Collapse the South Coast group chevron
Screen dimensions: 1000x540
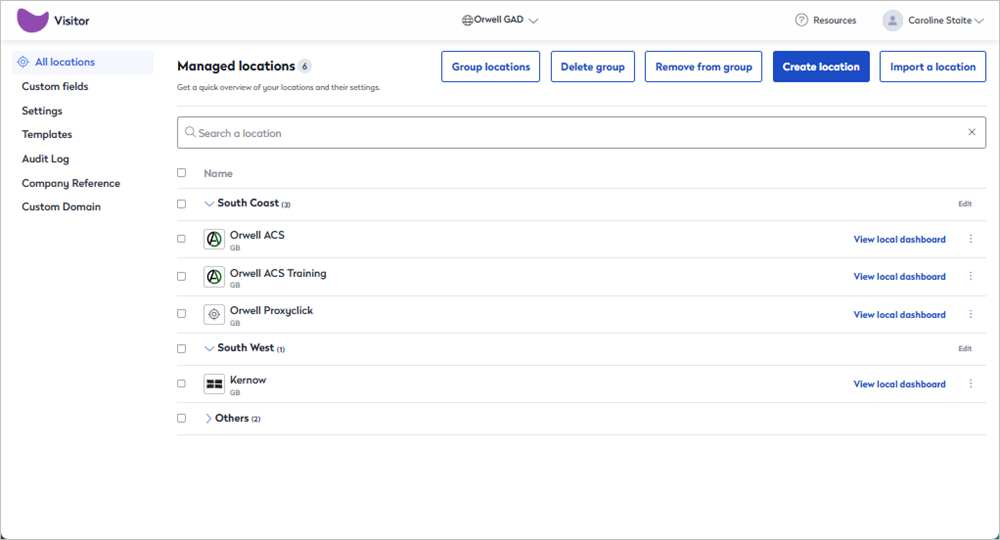[x=209, y=204]
